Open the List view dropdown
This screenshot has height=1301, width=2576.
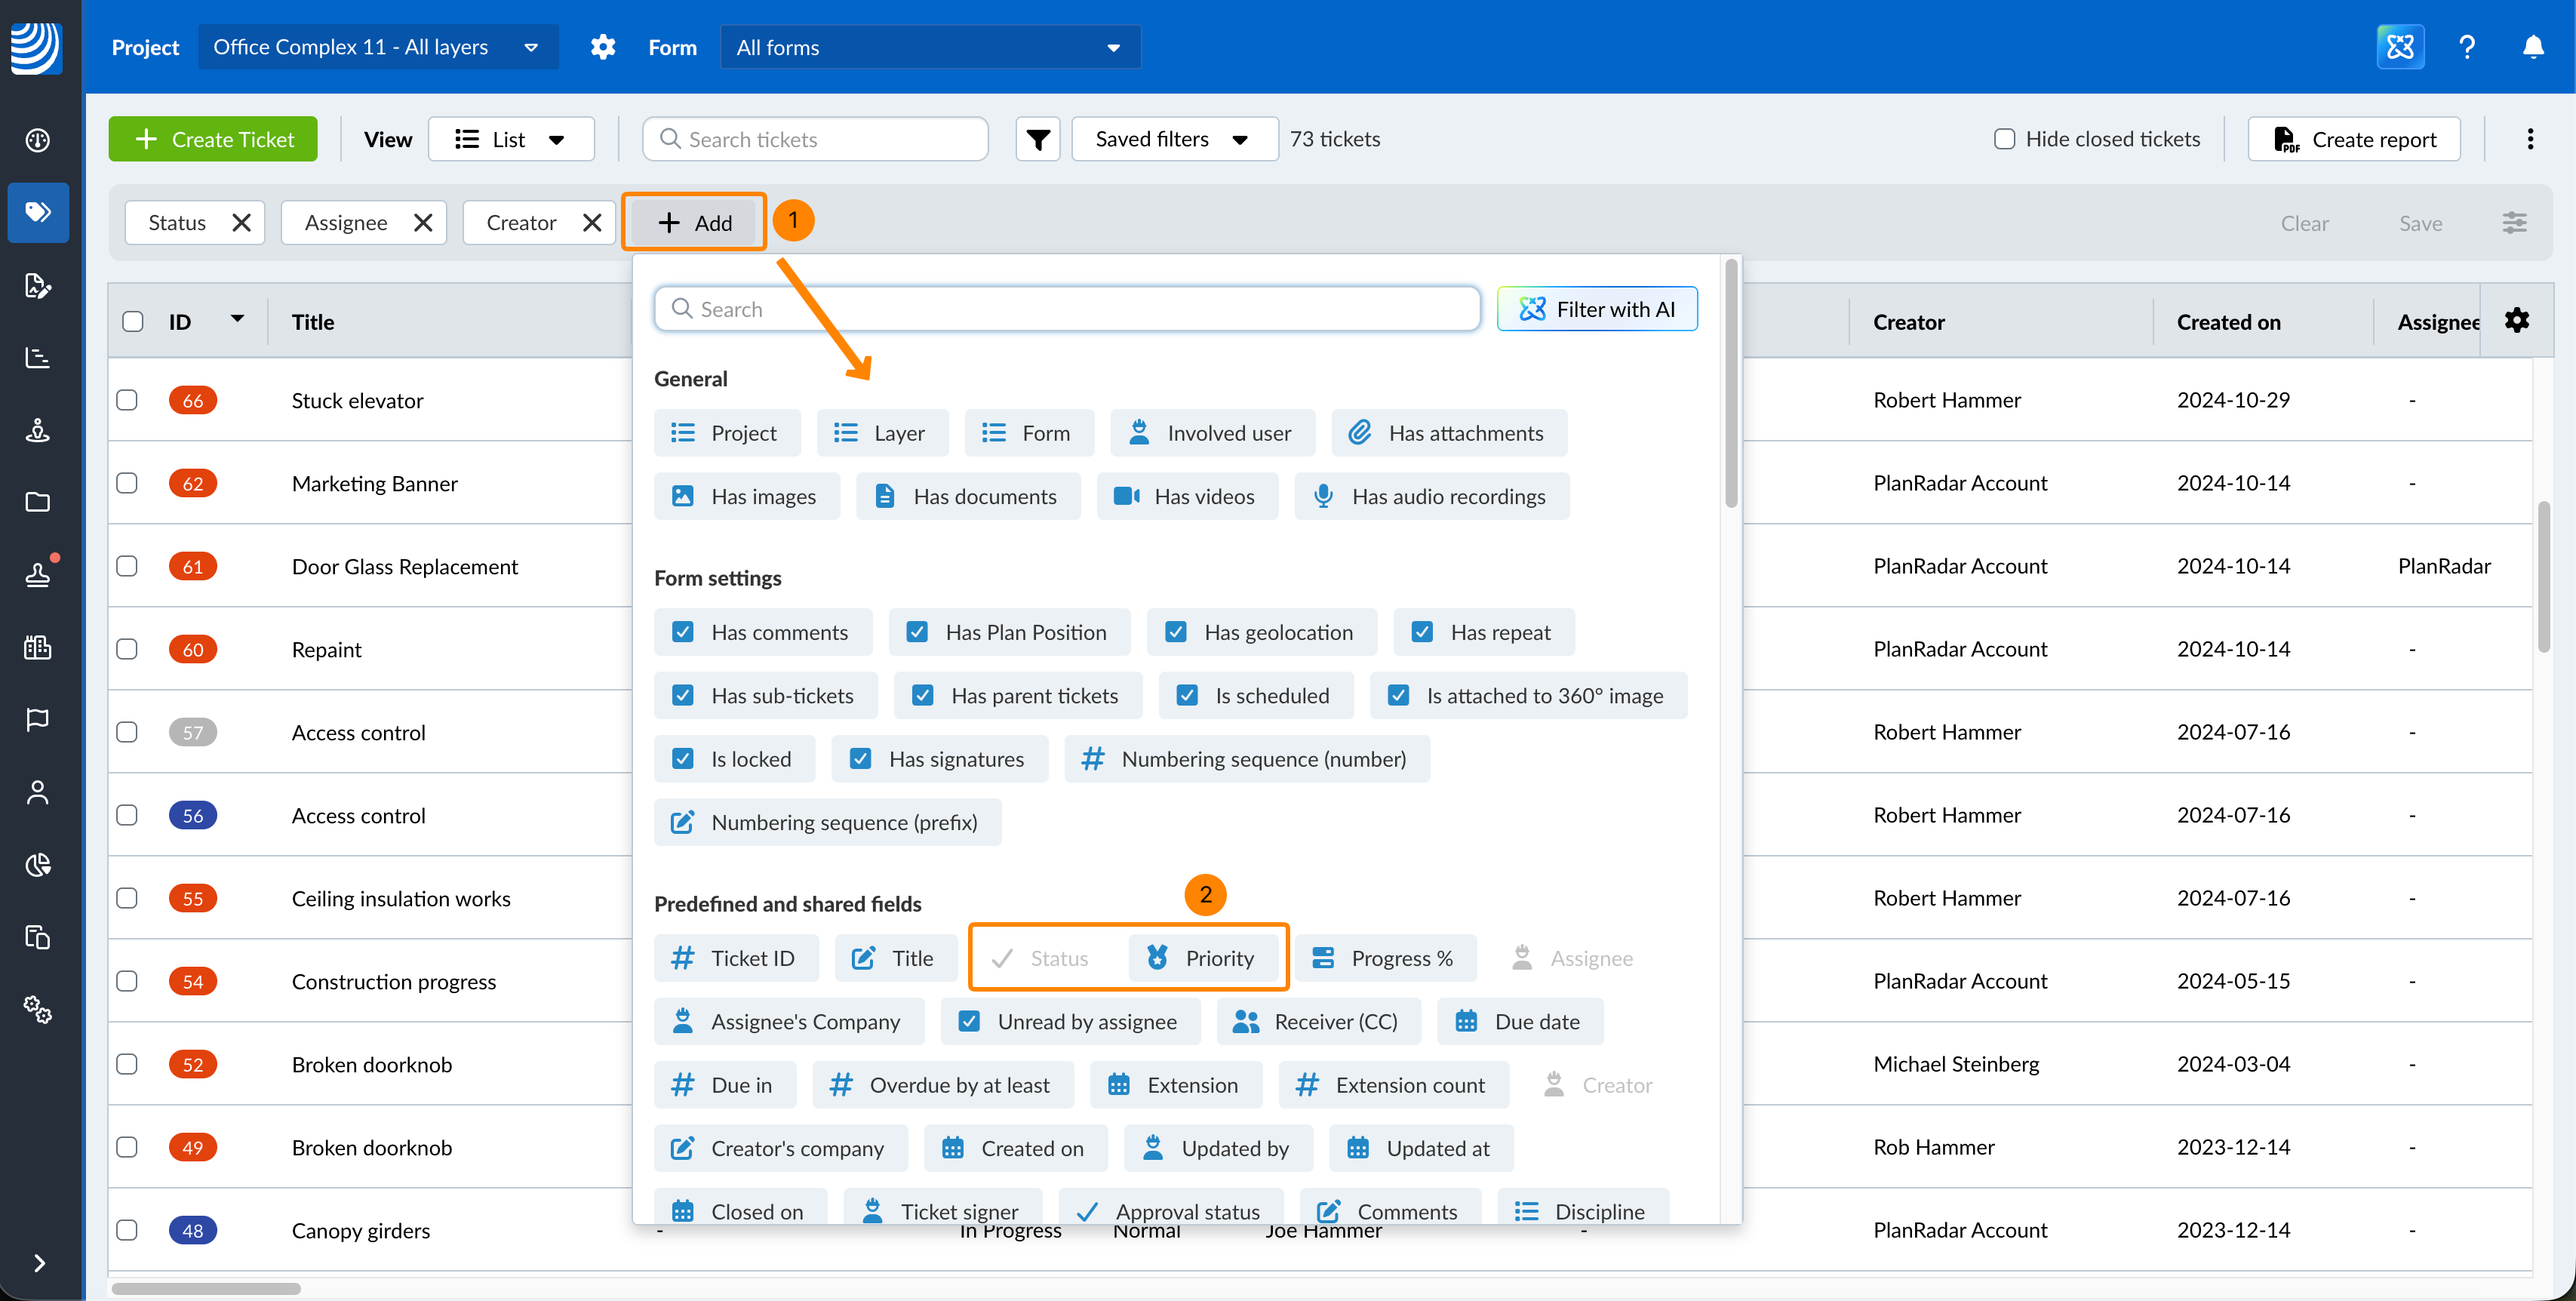511,139
